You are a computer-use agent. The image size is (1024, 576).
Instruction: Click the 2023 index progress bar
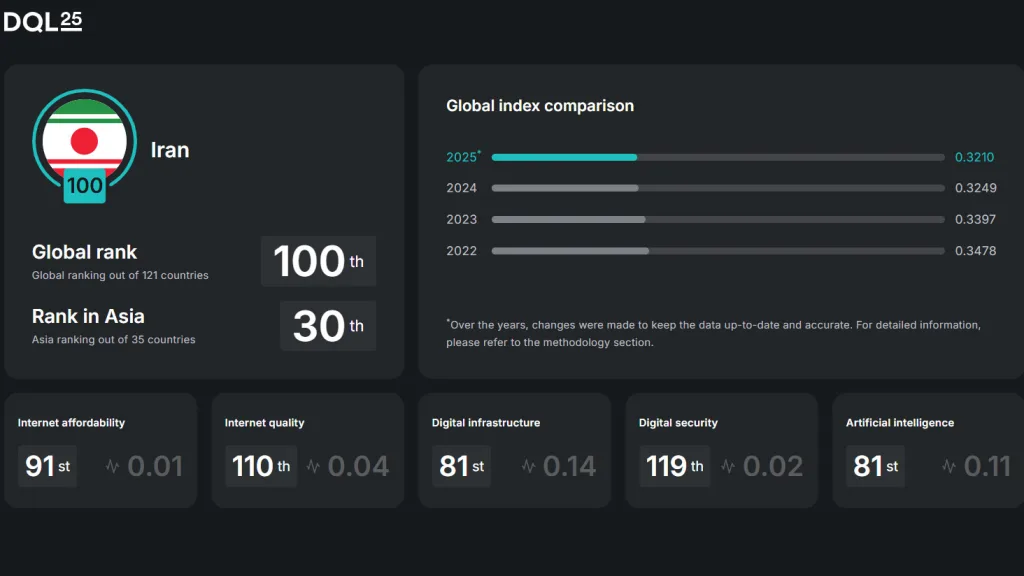pyautogui.click(x=717, y=219)
